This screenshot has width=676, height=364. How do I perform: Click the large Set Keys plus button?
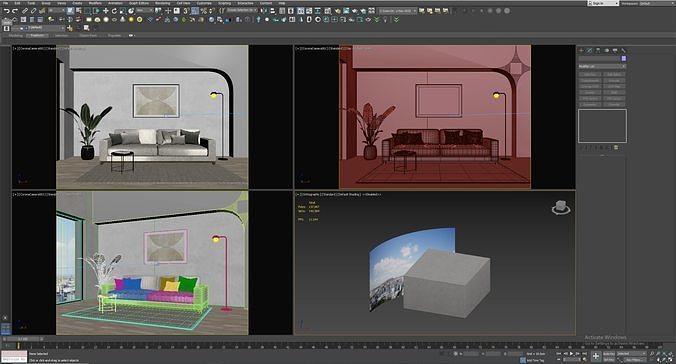click(596, 356)
